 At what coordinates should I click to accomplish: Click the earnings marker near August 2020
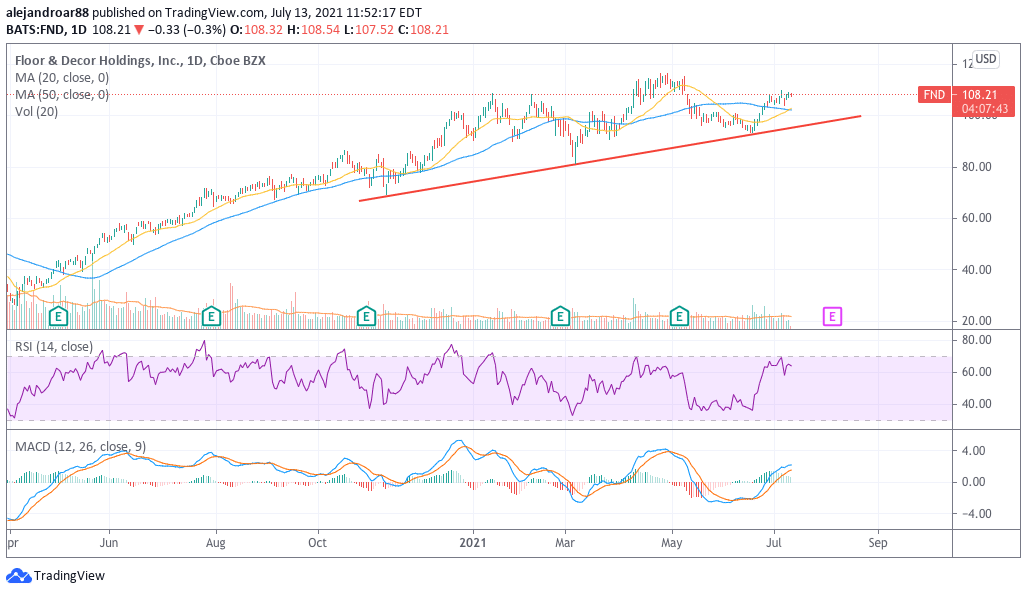coord(211,317)
